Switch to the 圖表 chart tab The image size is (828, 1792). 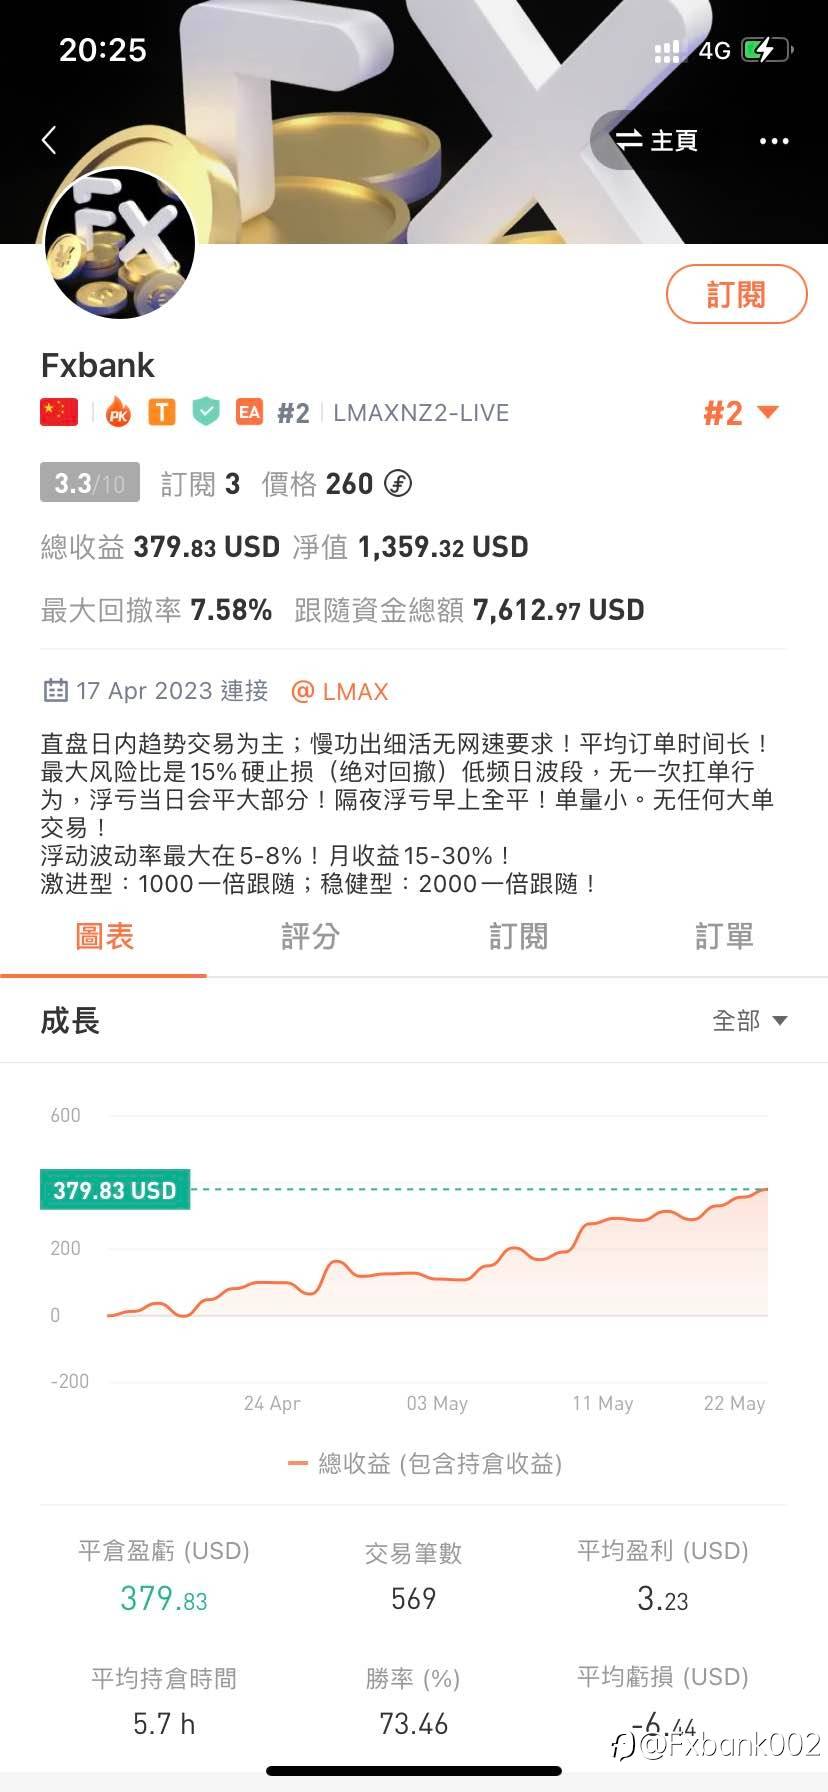pyautogui.click(x=104, y=937)
